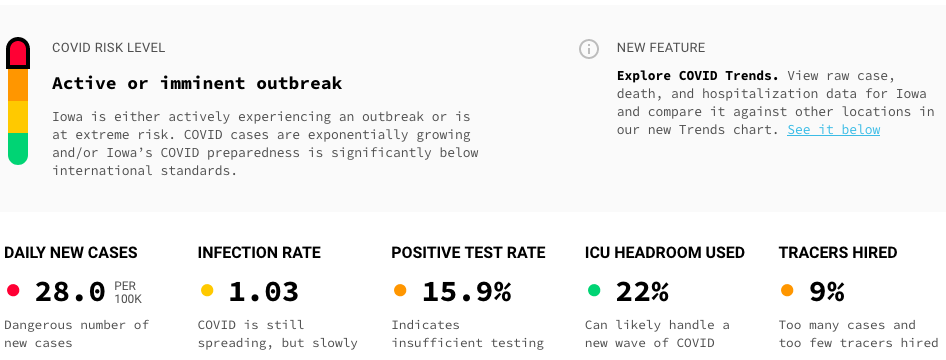Select the green bottom of risk level bar
The image size is (946, 360).
(x=18, y=148)
